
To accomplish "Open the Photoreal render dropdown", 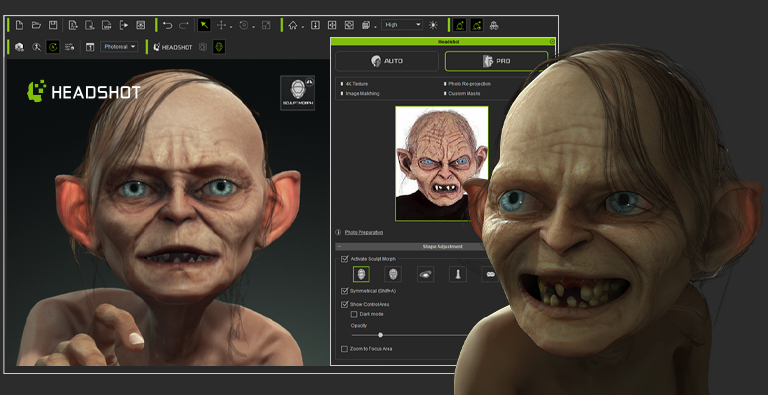I will coord(119,47).
